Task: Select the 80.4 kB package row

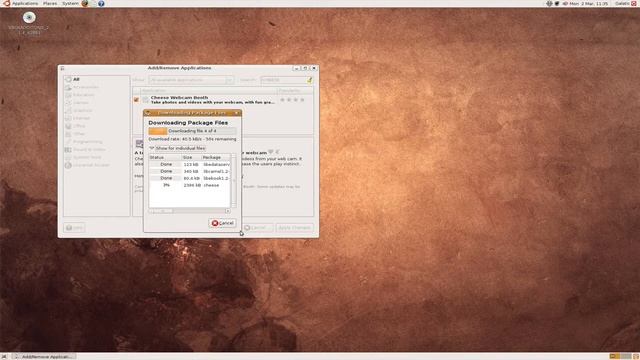Action: tap(189, 178)
